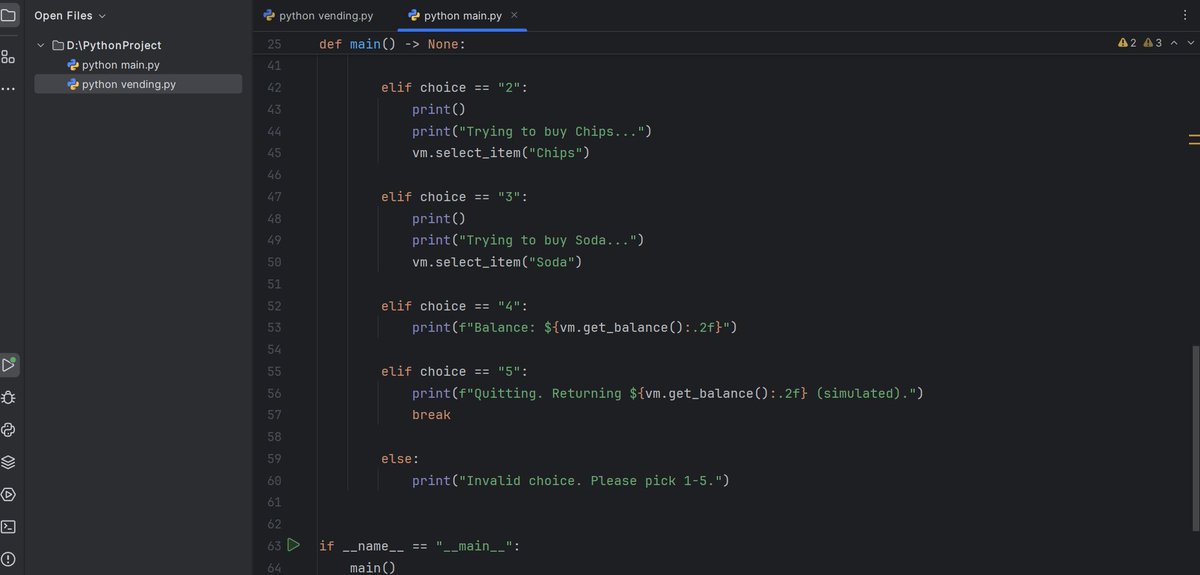Place cursor on elif choice == "3" line
The width and height of the screenshot is (1200, 575).
454,197
